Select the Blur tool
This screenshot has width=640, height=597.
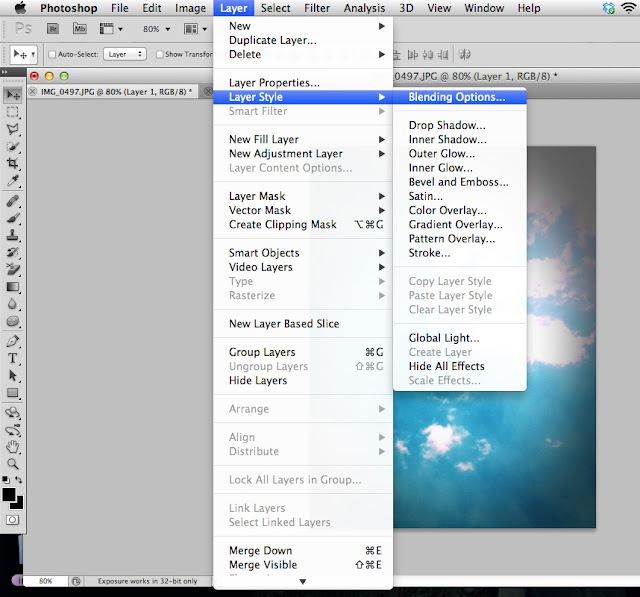[13, 304]
